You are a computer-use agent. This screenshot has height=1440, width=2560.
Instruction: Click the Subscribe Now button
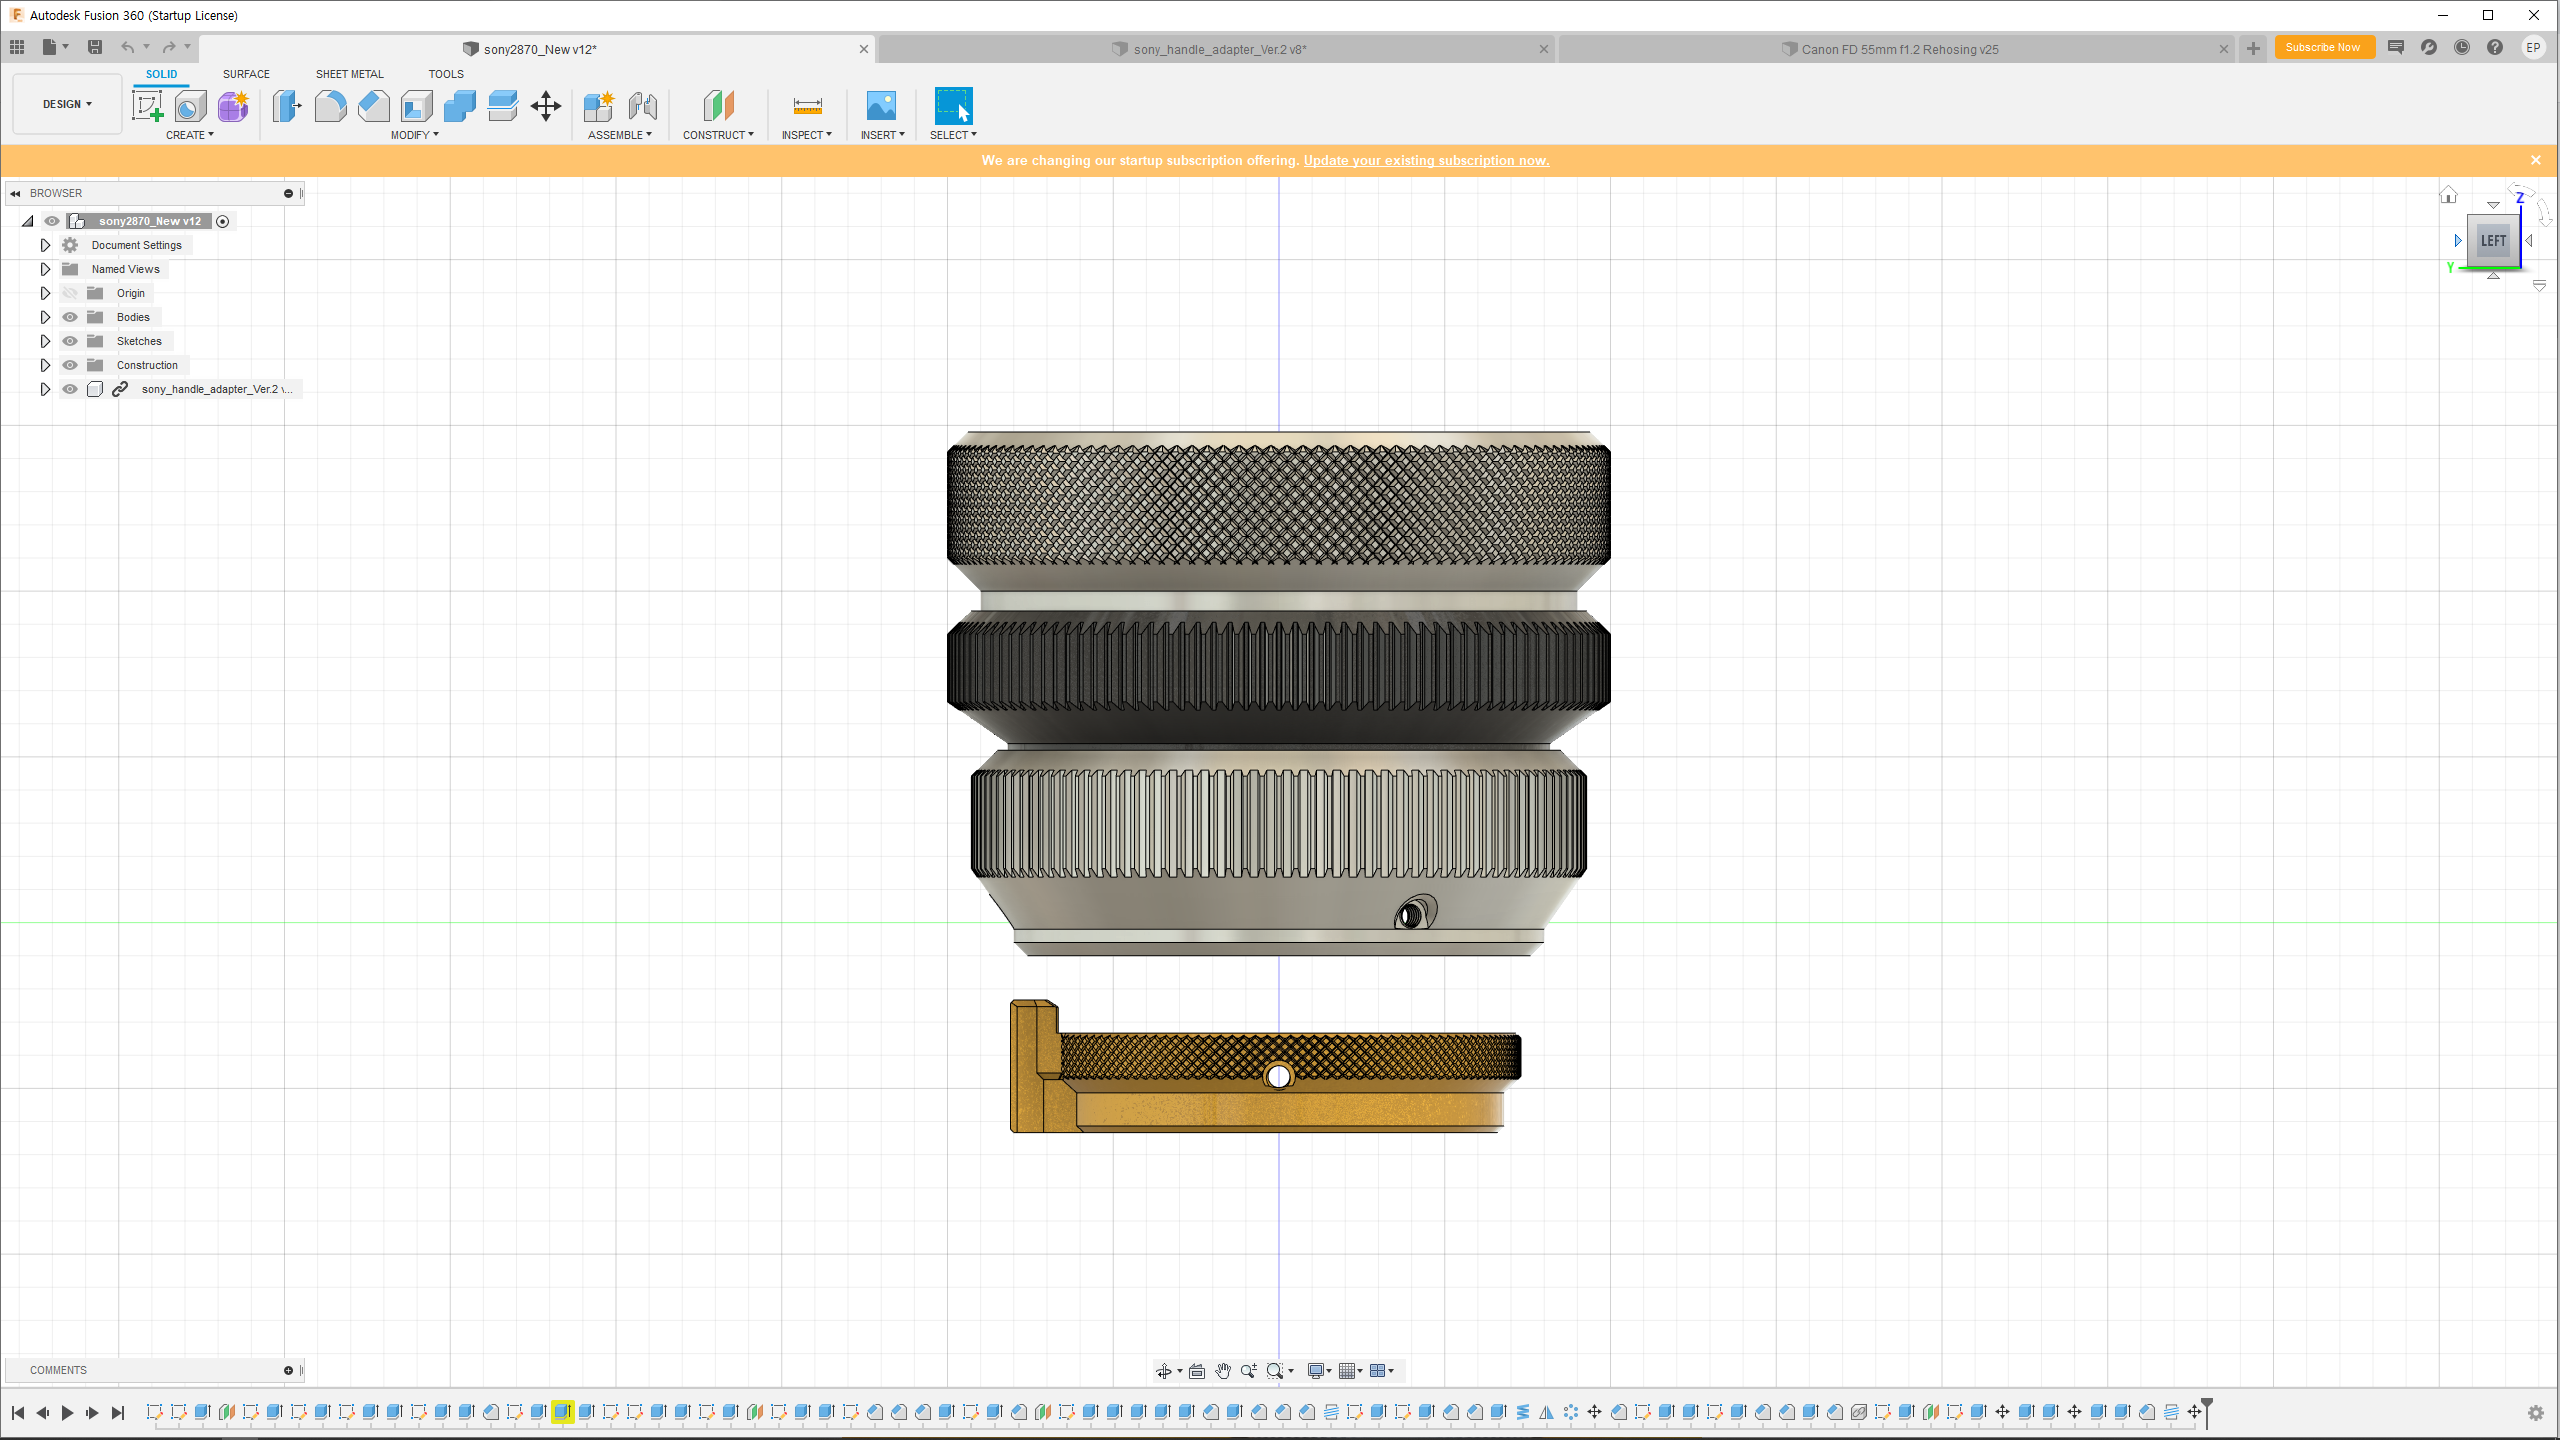(x=2322, y=47)
